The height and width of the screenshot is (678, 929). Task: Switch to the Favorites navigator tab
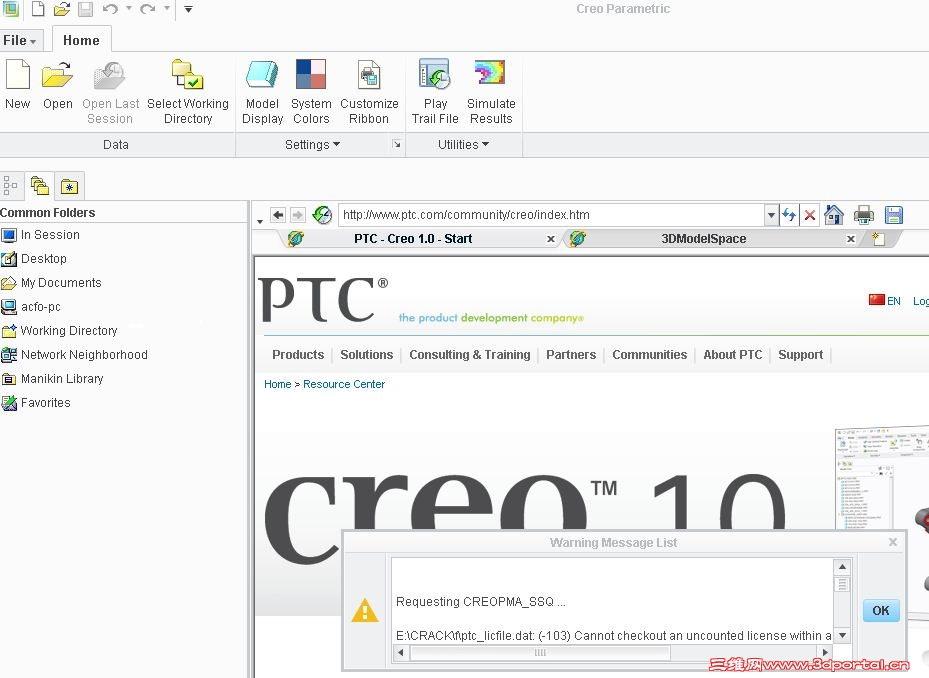(69, 187)
